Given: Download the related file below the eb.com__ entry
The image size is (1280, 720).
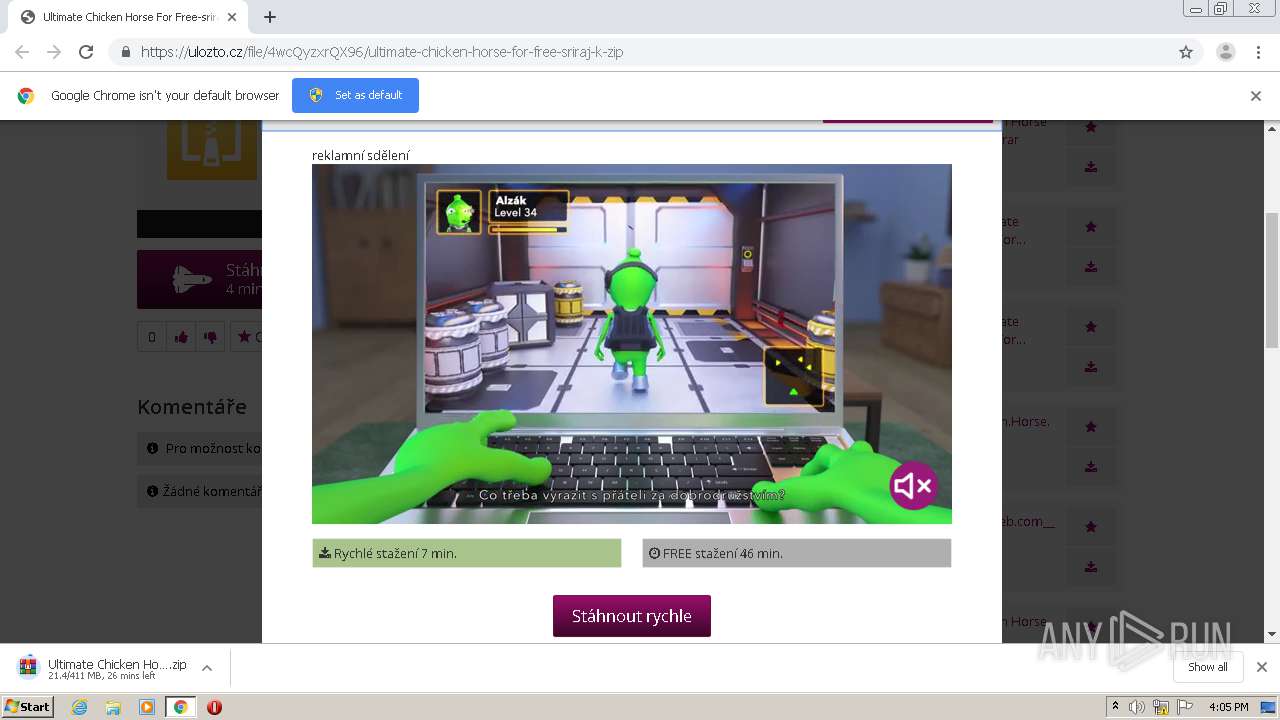Looking at the screenshot, I should (x=1091, y=567).
